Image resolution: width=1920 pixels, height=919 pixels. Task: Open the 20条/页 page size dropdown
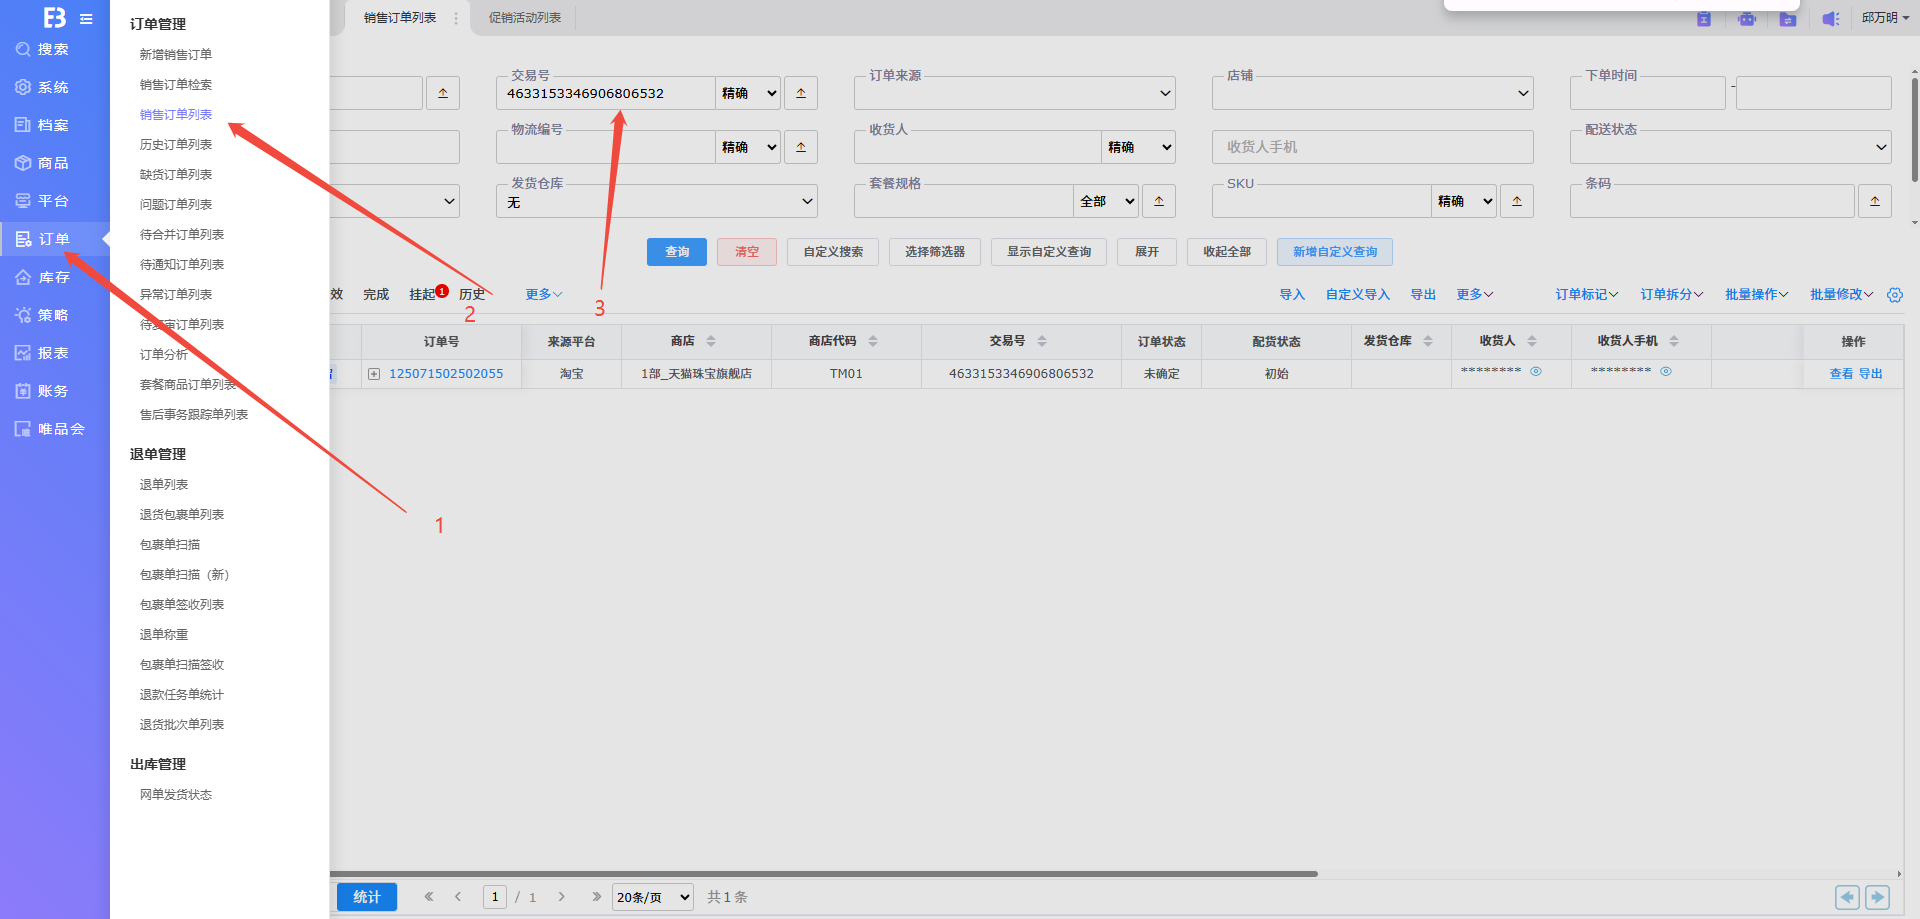[653, 897]
